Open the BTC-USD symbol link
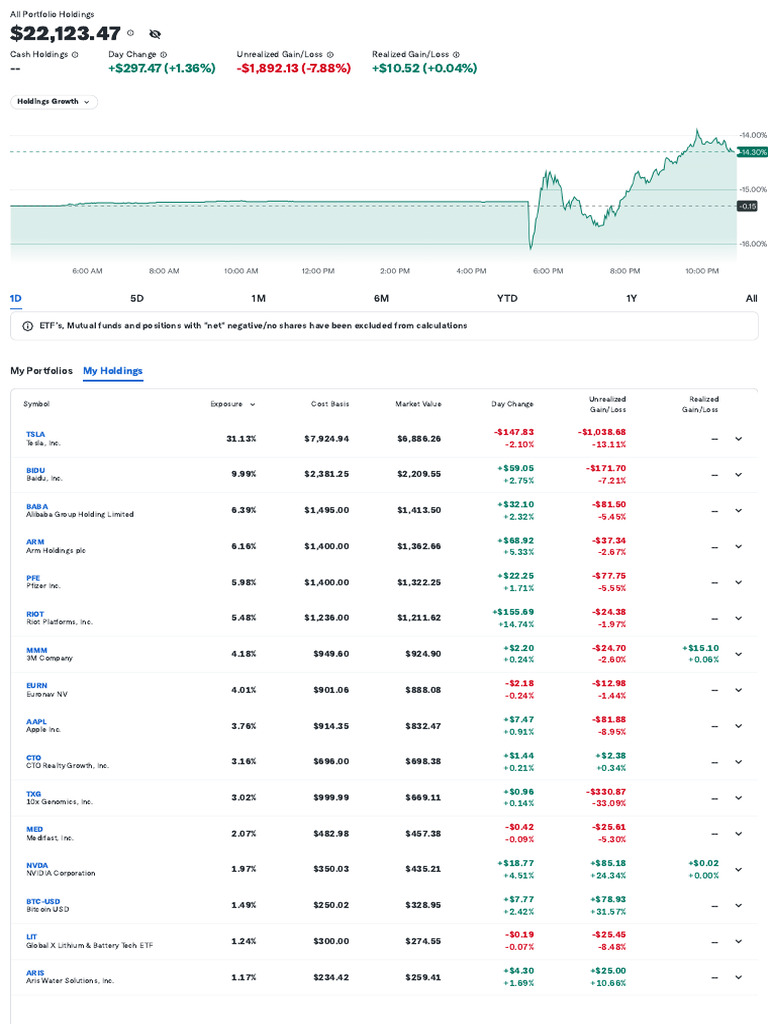Viewport: 768px width, 1024px height. coord(43,901)
